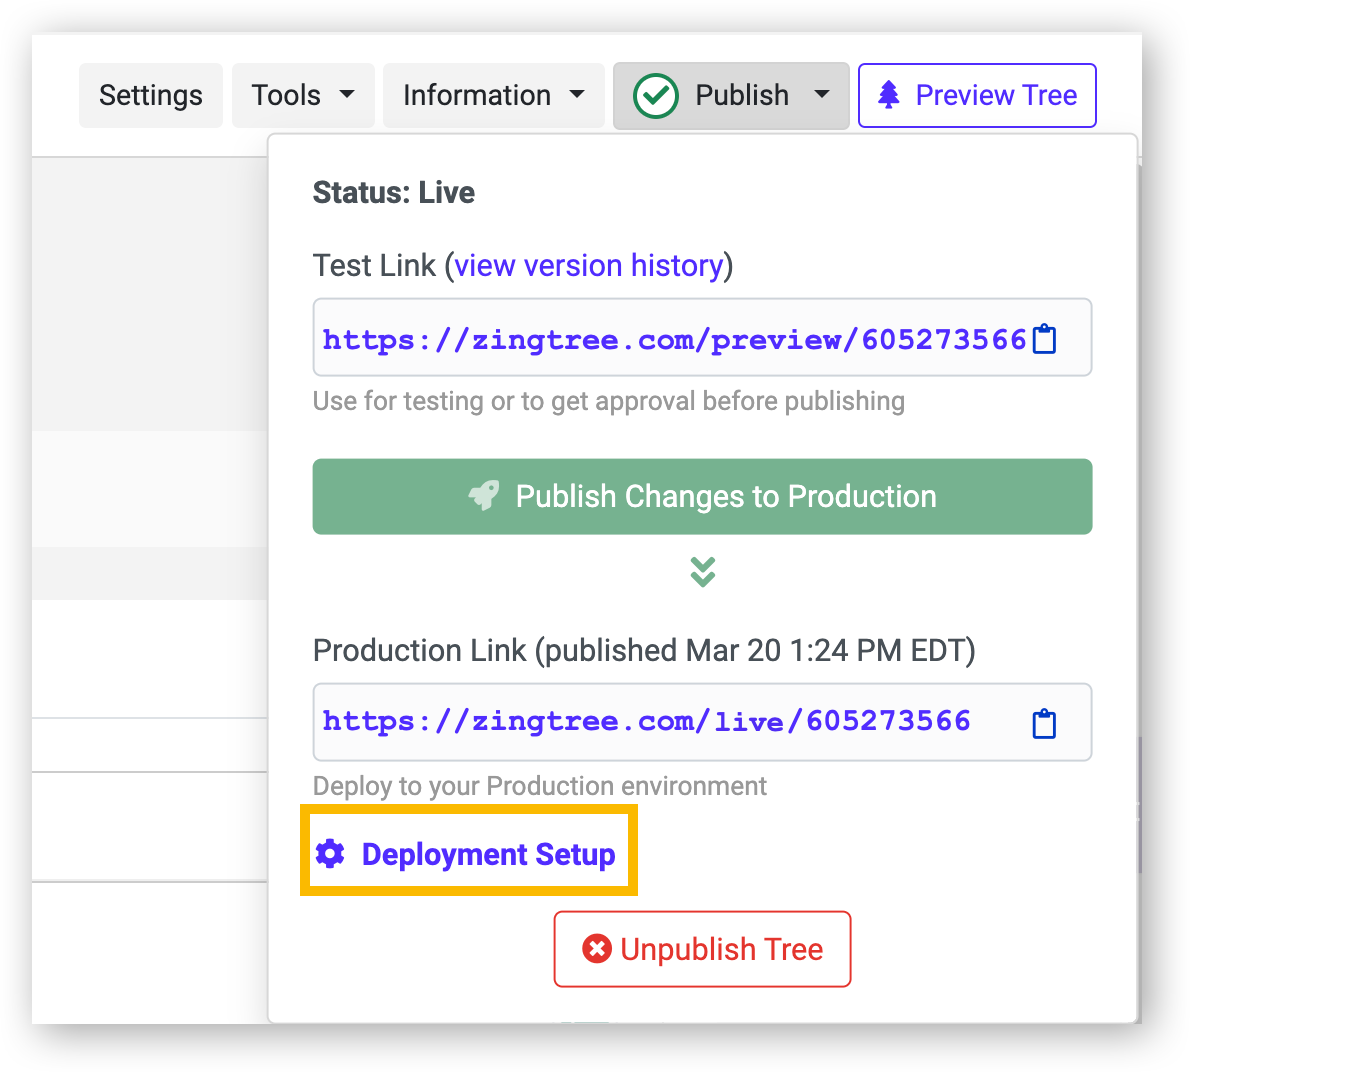Expand the Information dropdown
The height and width of the screenshot is (1072, 1362).
[494, 95]
